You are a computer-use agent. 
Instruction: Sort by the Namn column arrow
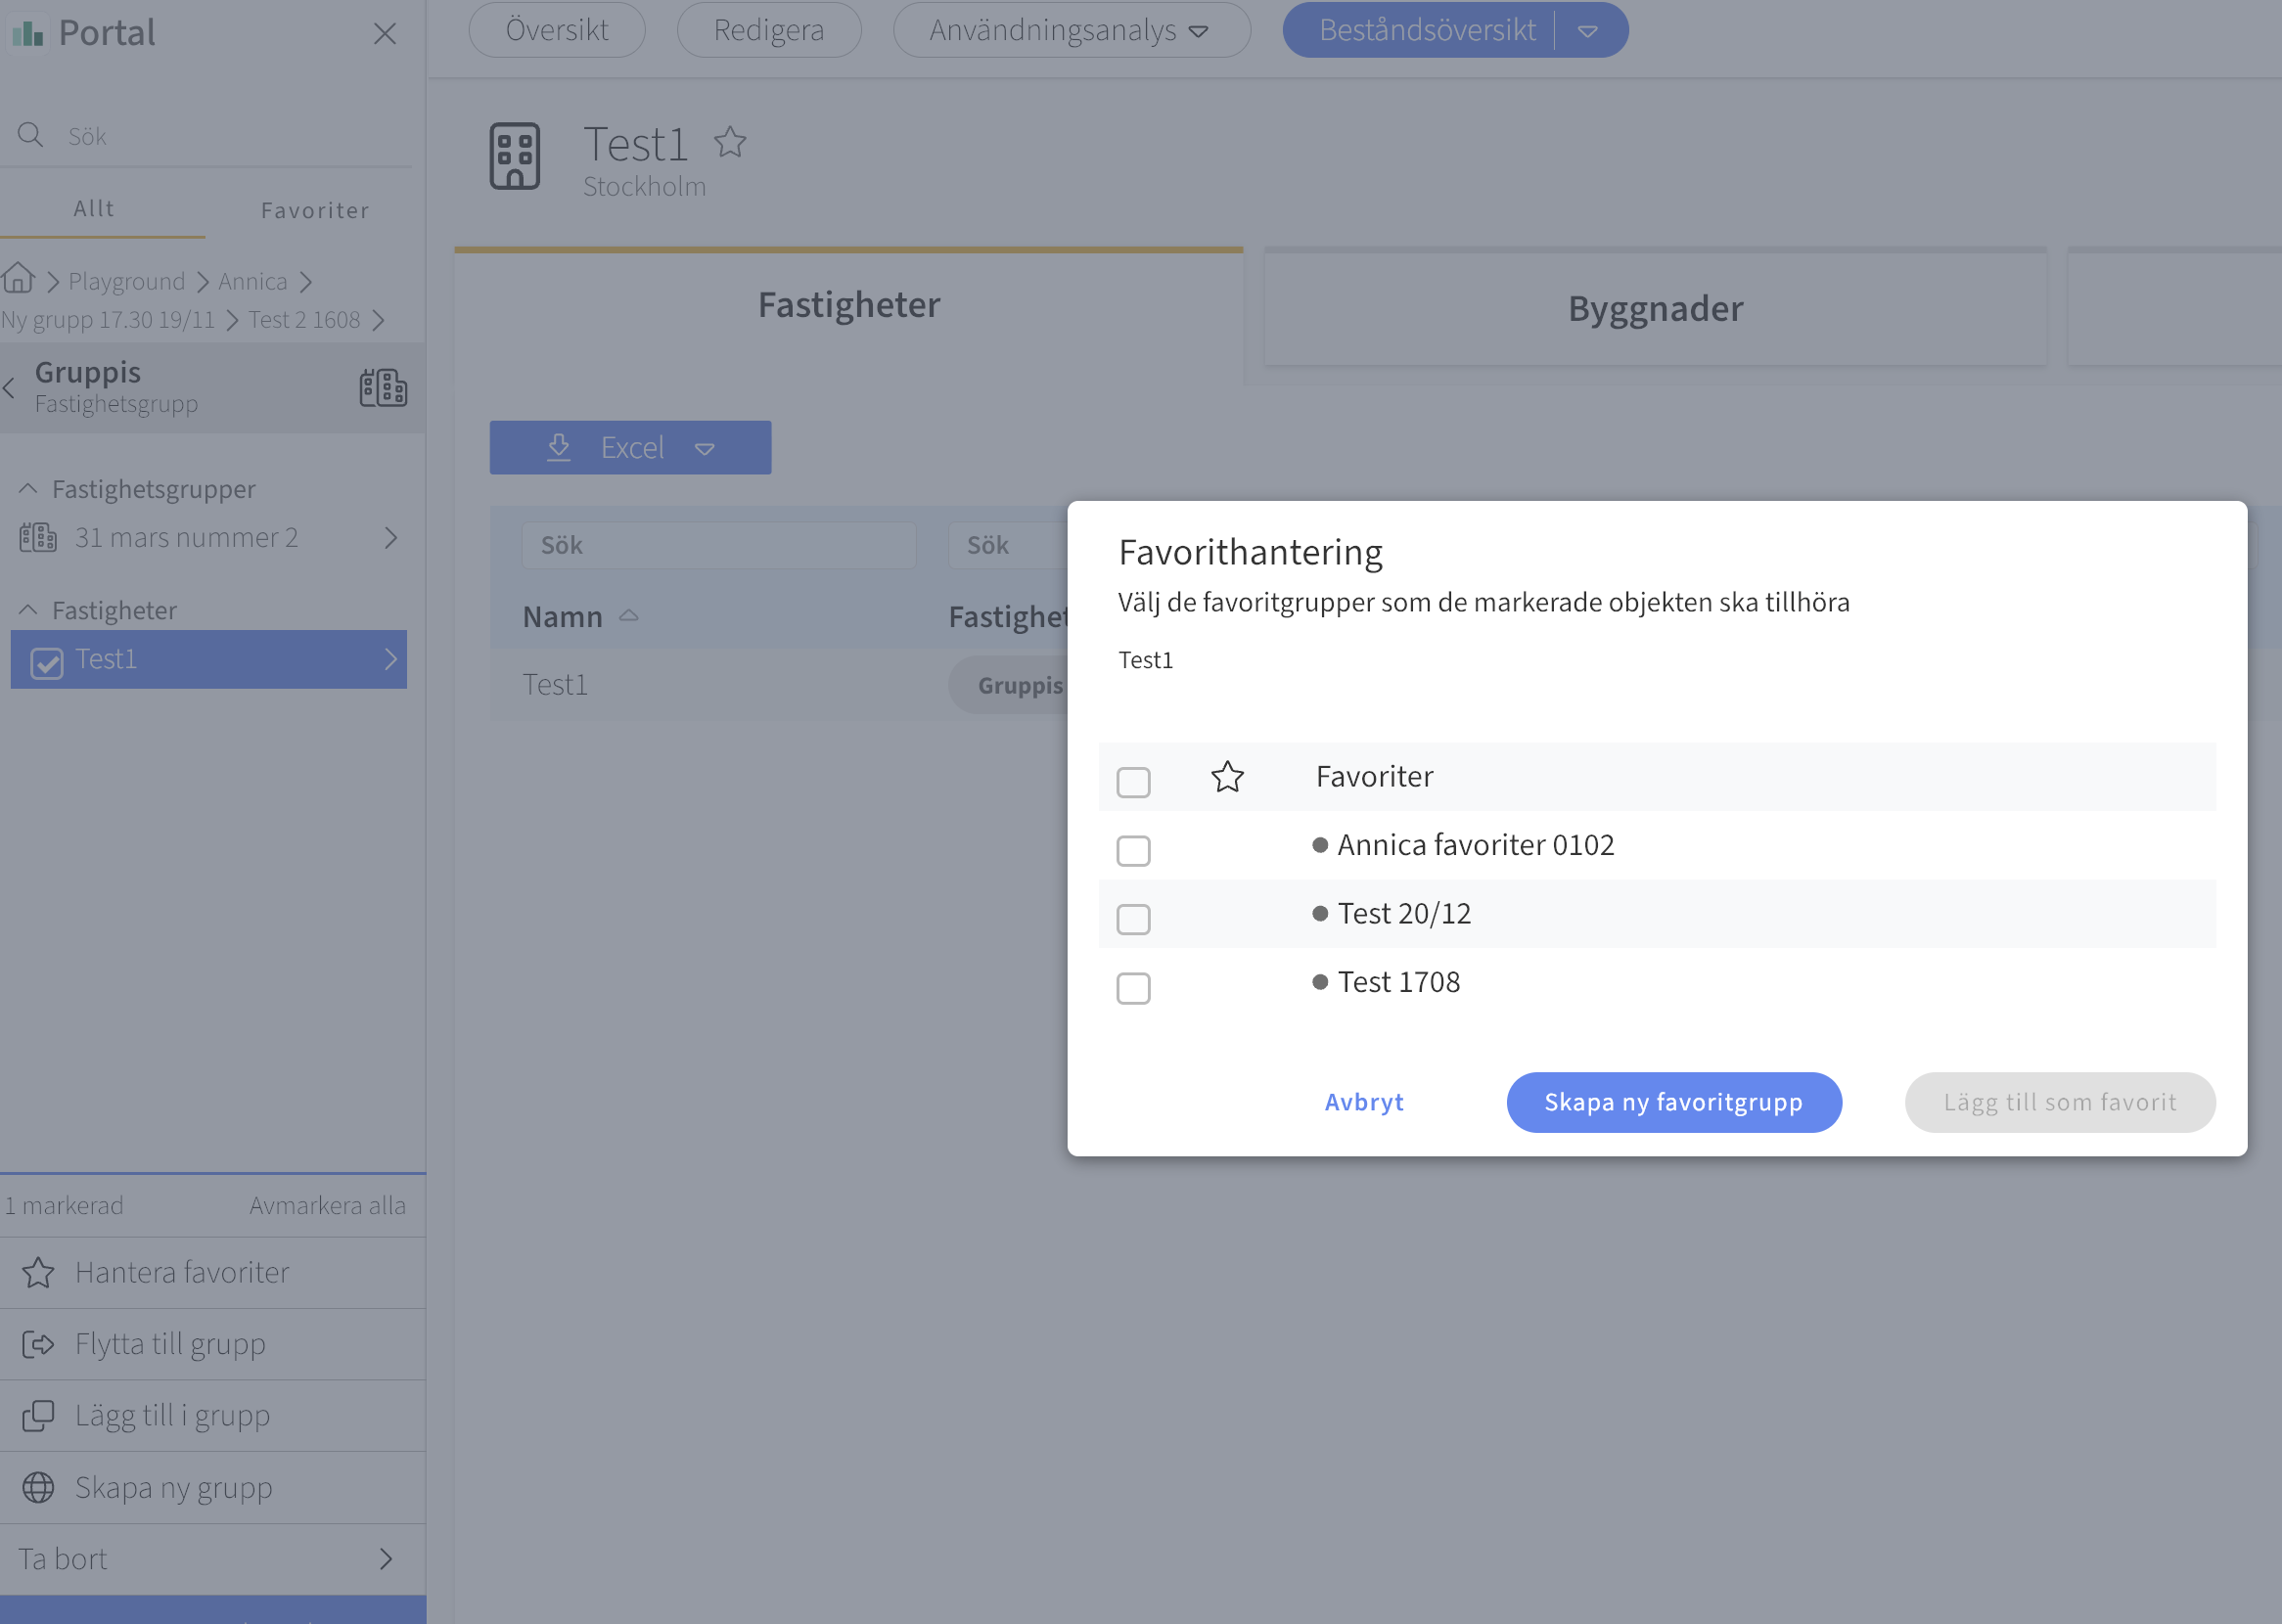(x=629, y=616)
